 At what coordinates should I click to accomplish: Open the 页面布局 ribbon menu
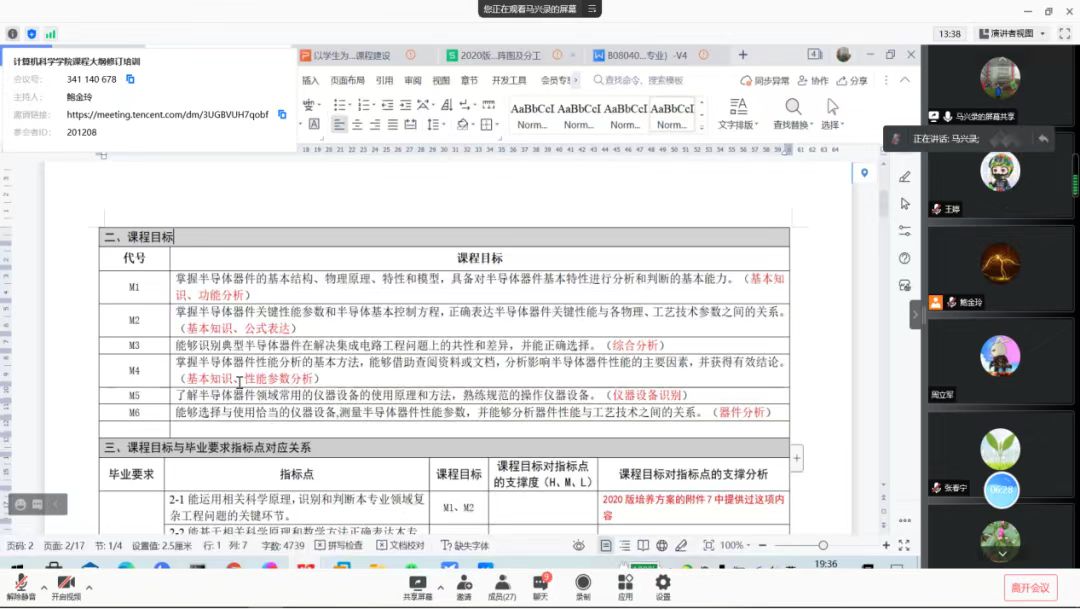tap(347, 80)
